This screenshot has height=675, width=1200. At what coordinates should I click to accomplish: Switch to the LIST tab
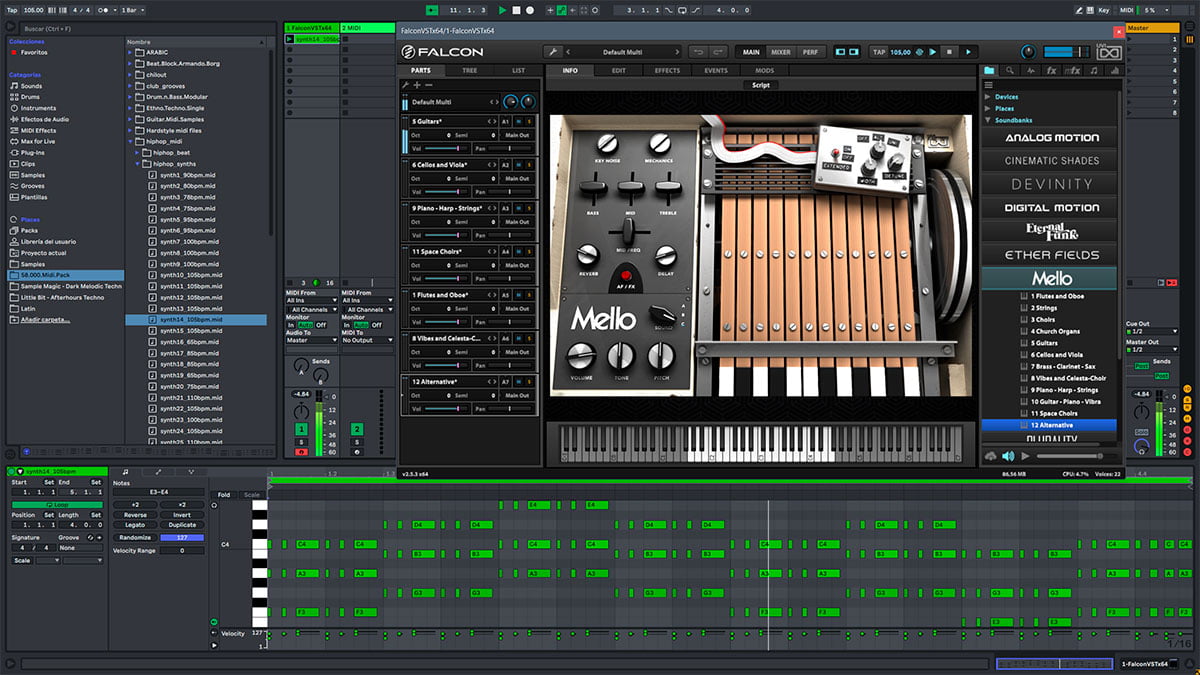(518, 71)
